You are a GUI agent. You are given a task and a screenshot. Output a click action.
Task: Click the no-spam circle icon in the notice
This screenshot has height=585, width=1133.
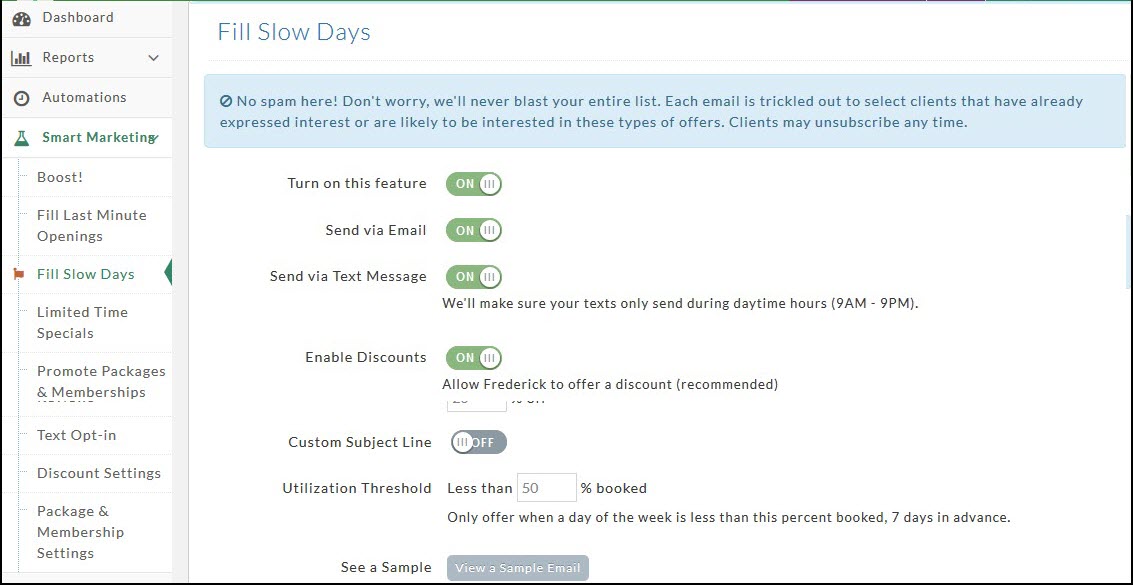[226, 101]
